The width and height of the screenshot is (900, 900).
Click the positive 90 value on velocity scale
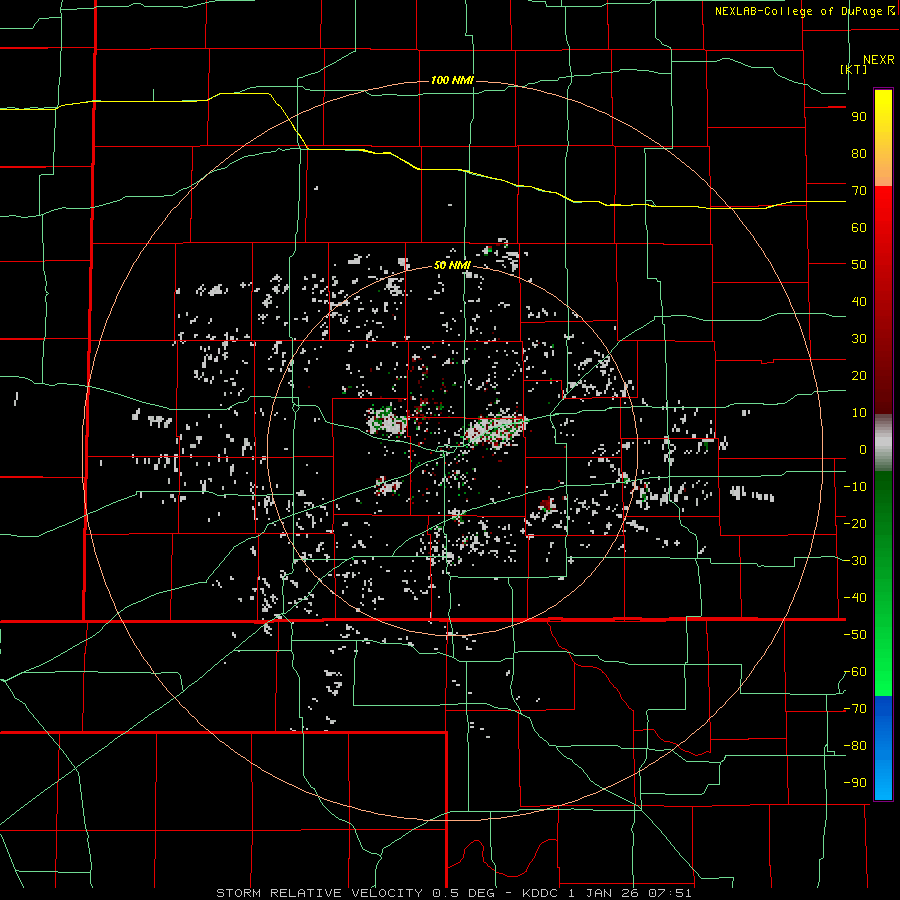click(859, 117)
